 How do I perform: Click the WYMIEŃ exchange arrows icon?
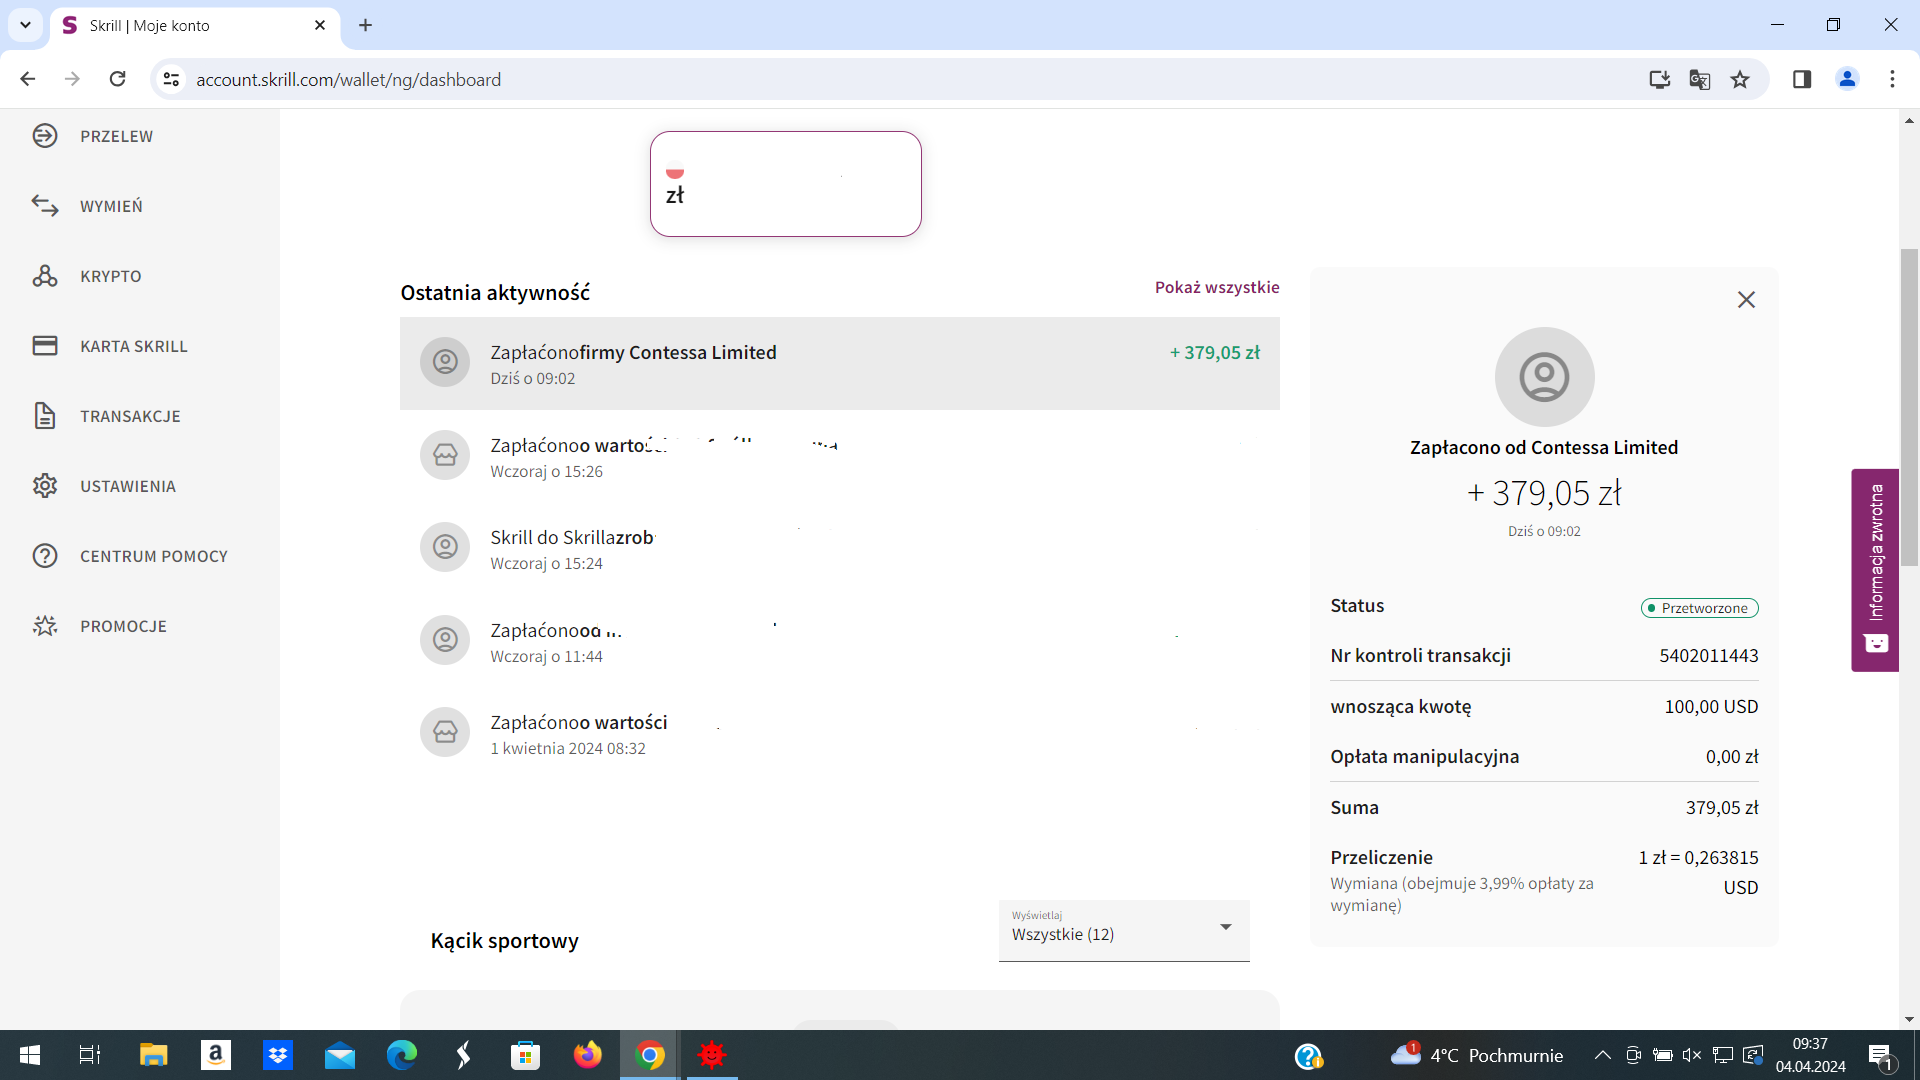coord(45,206)
